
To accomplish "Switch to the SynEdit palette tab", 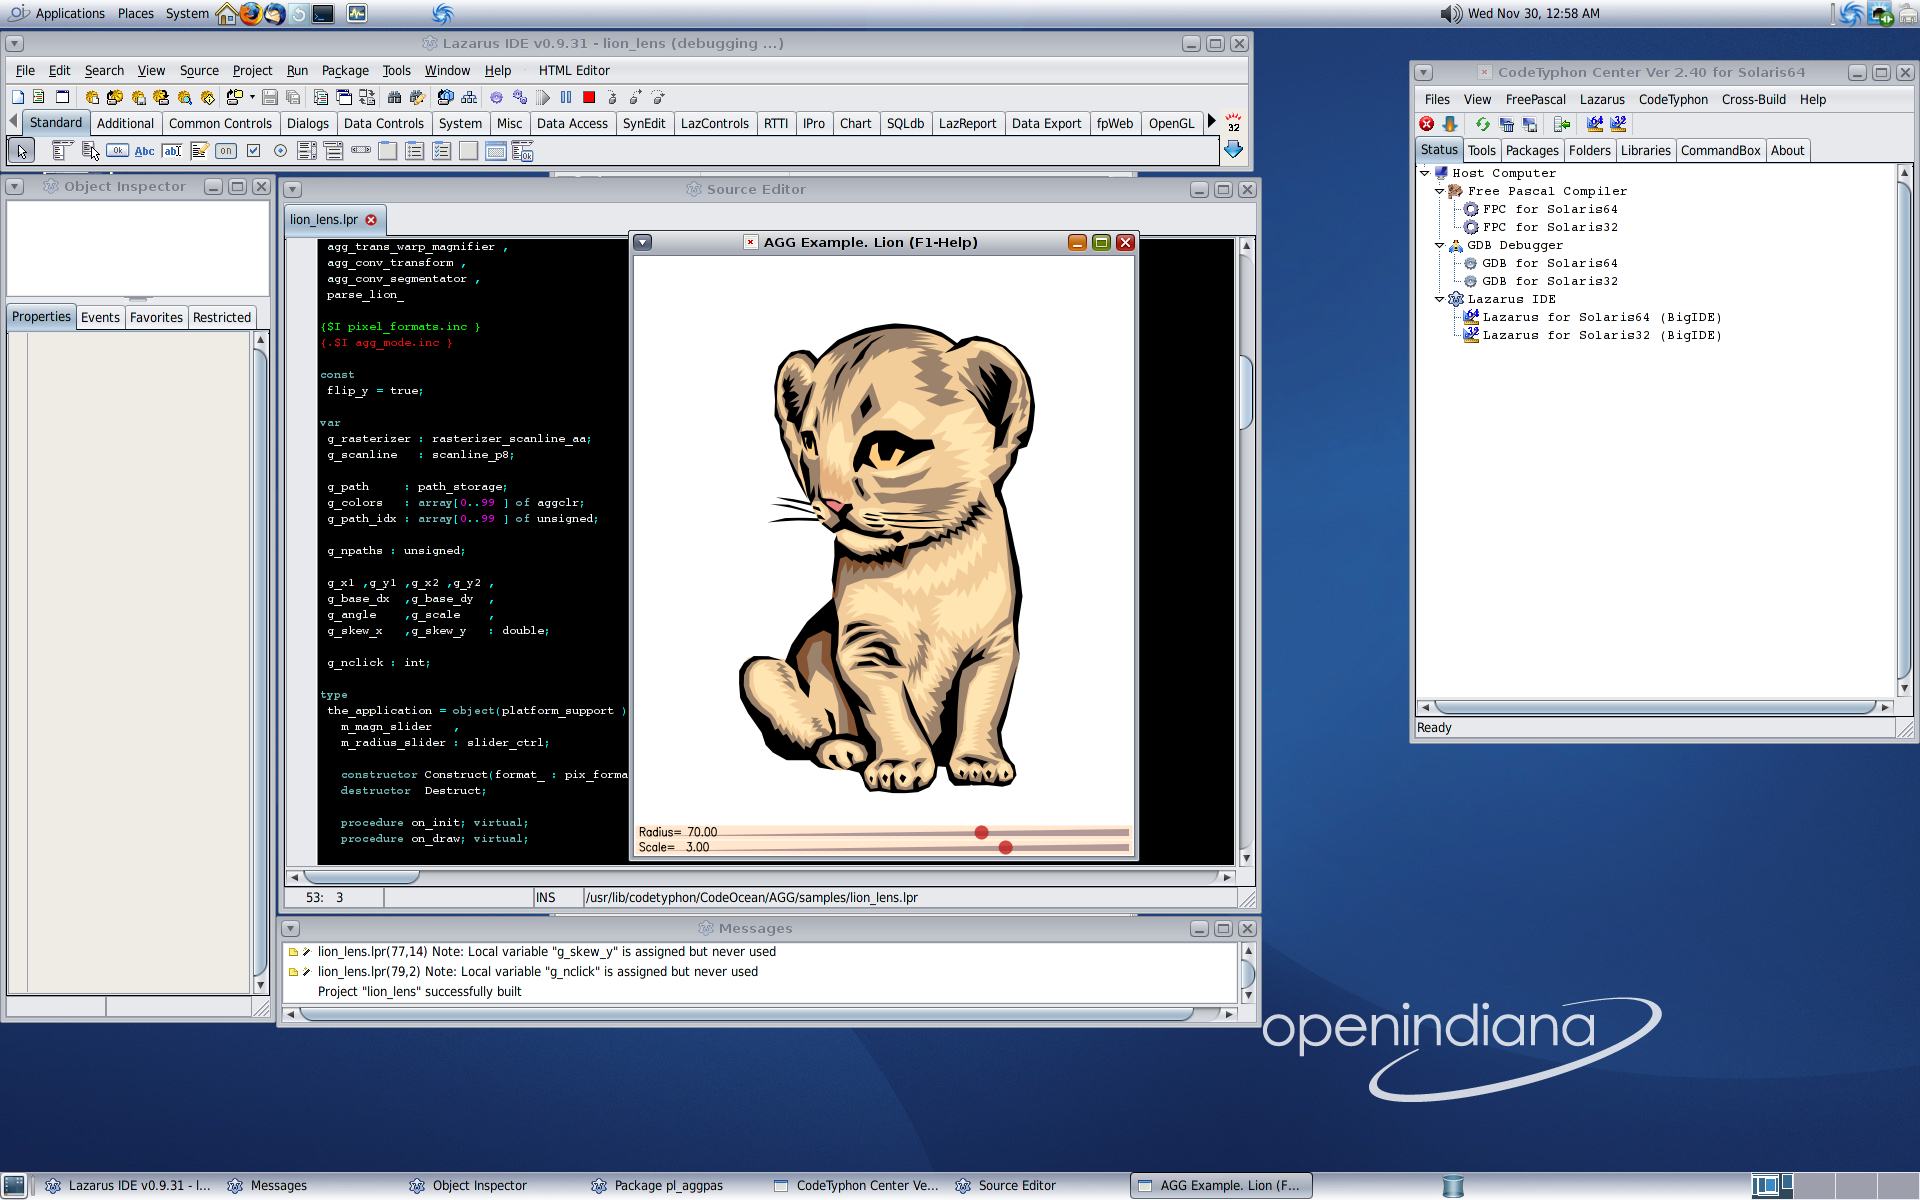I will pos(644,123).
